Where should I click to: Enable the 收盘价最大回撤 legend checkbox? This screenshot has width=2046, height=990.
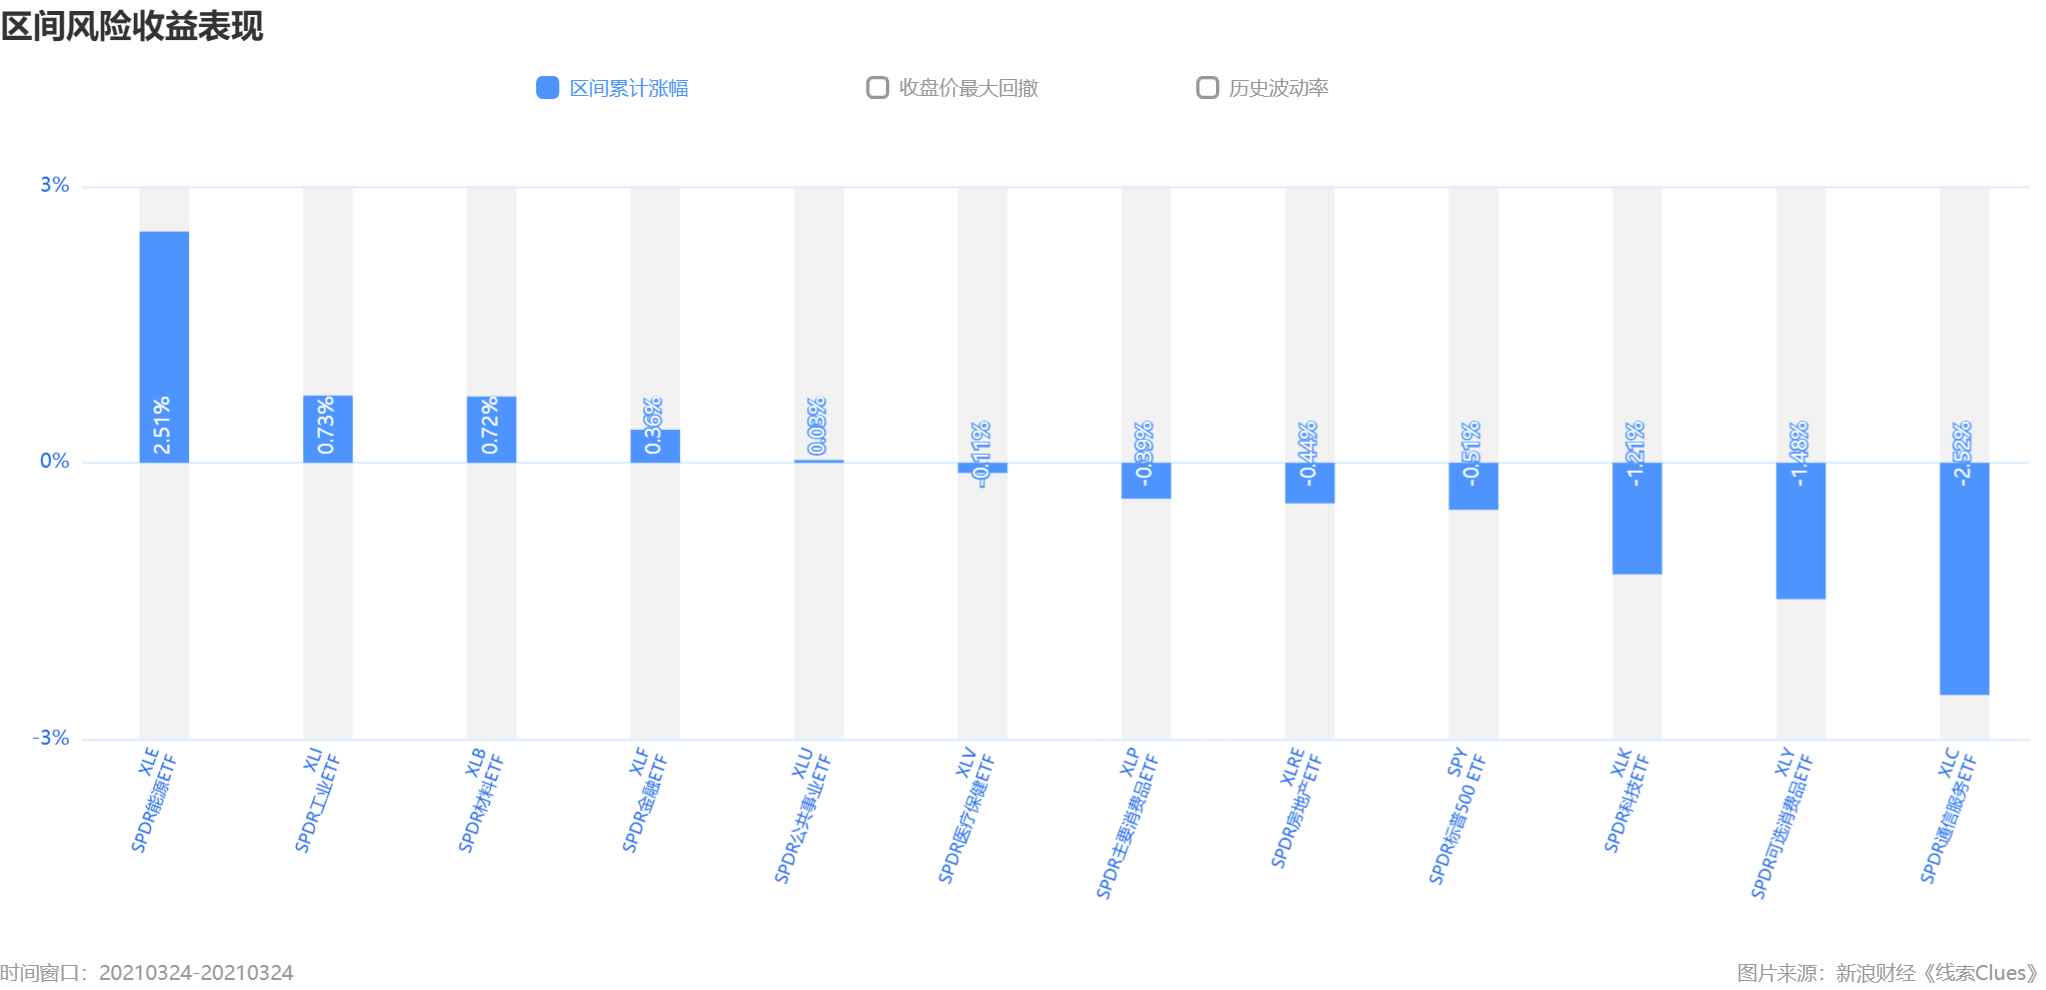[x=877, y=88]
